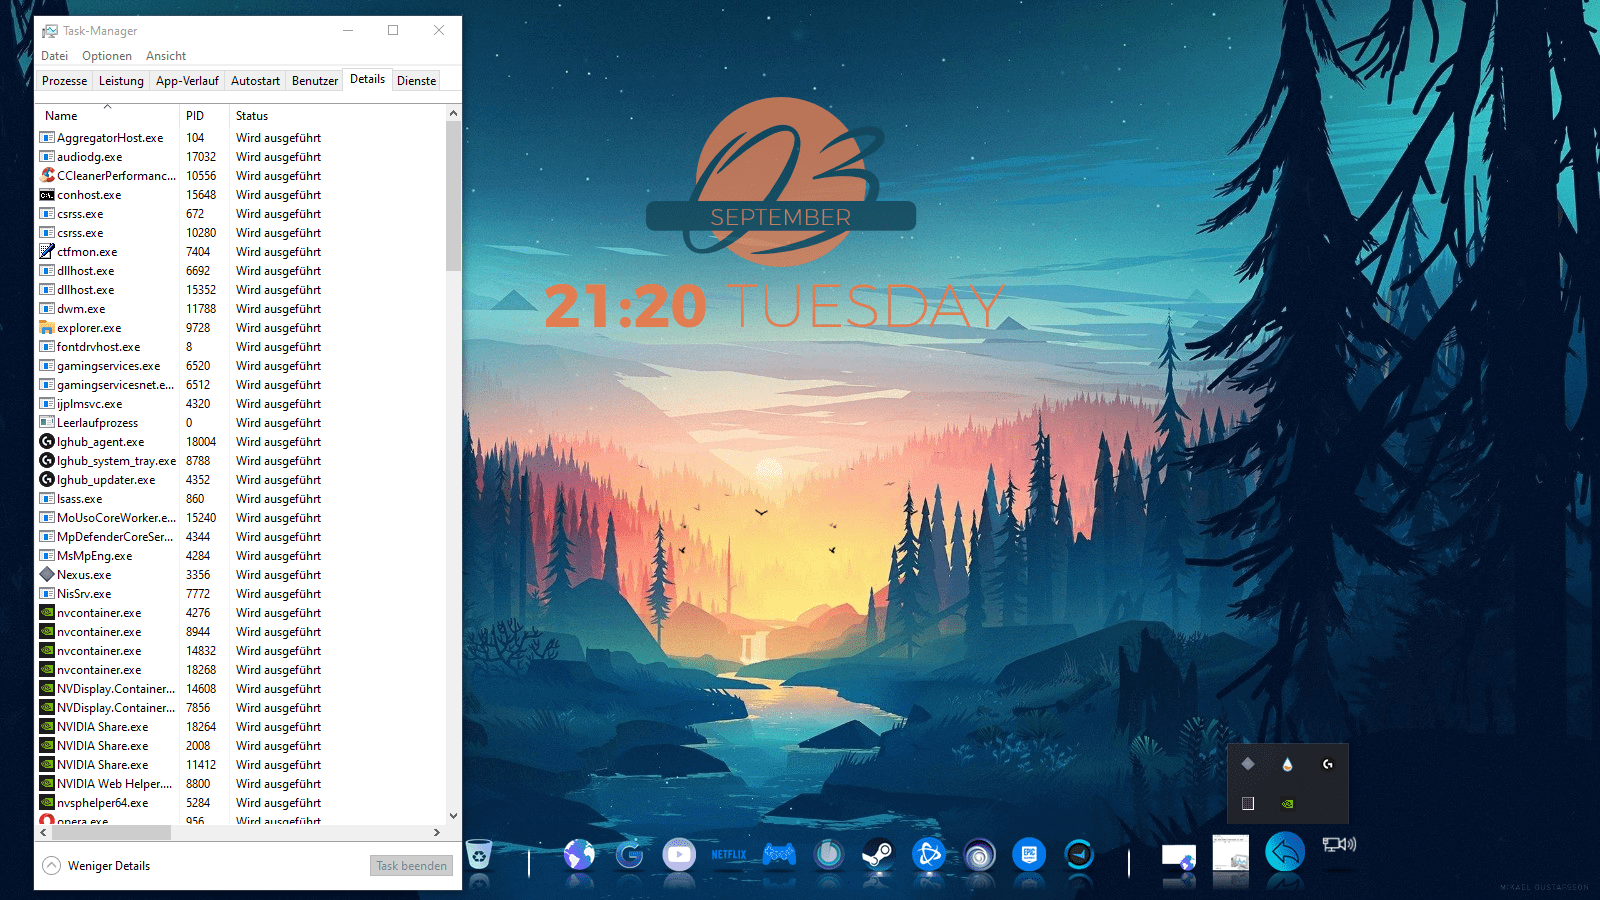Sort the process list by Name column
The image size is (1600, 900).
(61, 116)
